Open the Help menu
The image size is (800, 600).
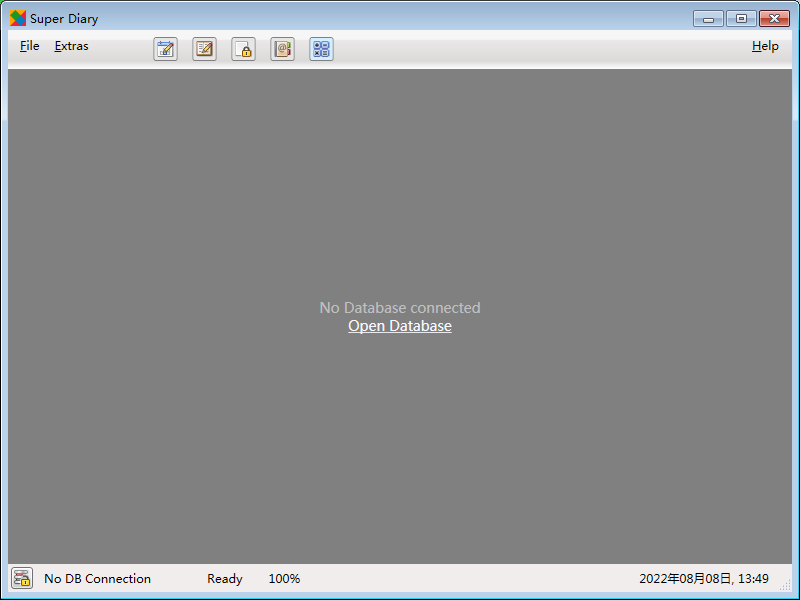pos(765,46)
